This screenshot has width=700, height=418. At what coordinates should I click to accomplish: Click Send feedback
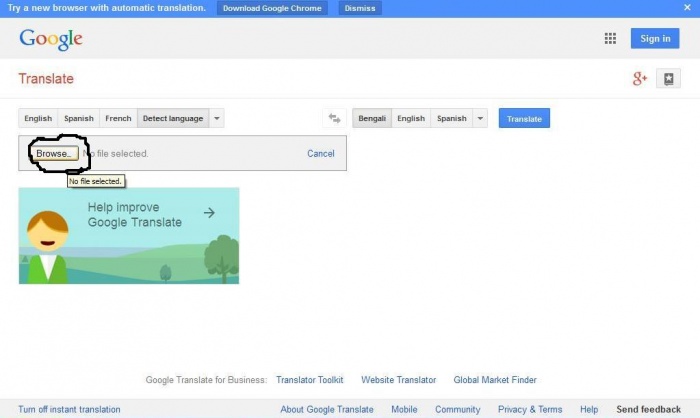tap(648, 410)
